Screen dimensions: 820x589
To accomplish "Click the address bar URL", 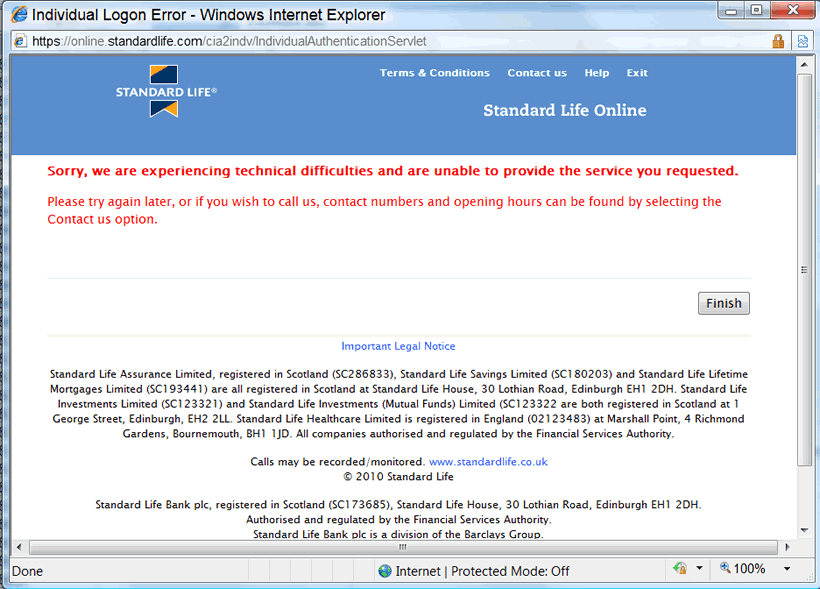I will click(229, 41).
